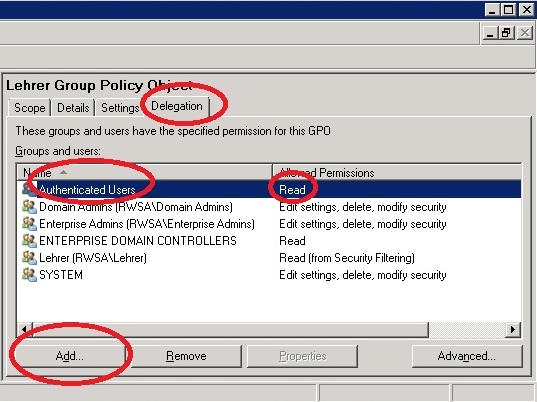Open the Details tab
Viewport: 537px width, 402px height.
coord(73,108)
